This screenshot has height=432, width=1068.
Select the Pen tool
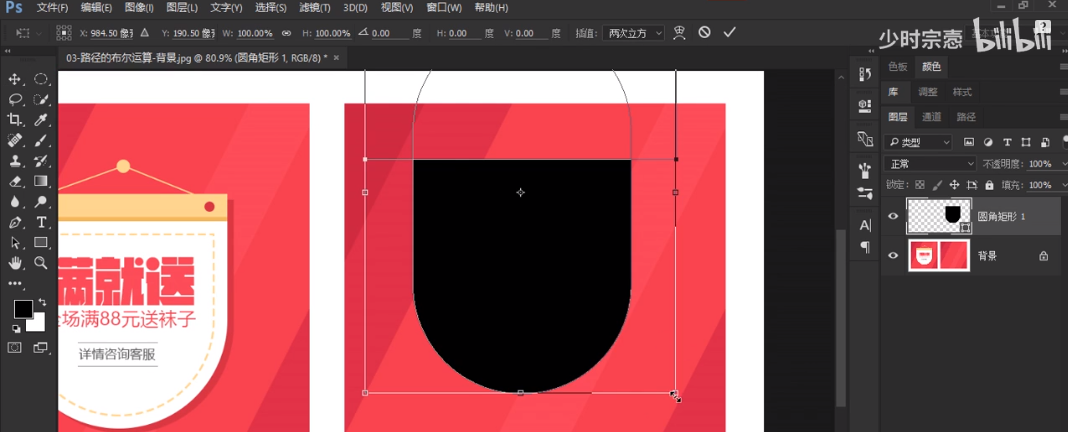tap(15, 222)
